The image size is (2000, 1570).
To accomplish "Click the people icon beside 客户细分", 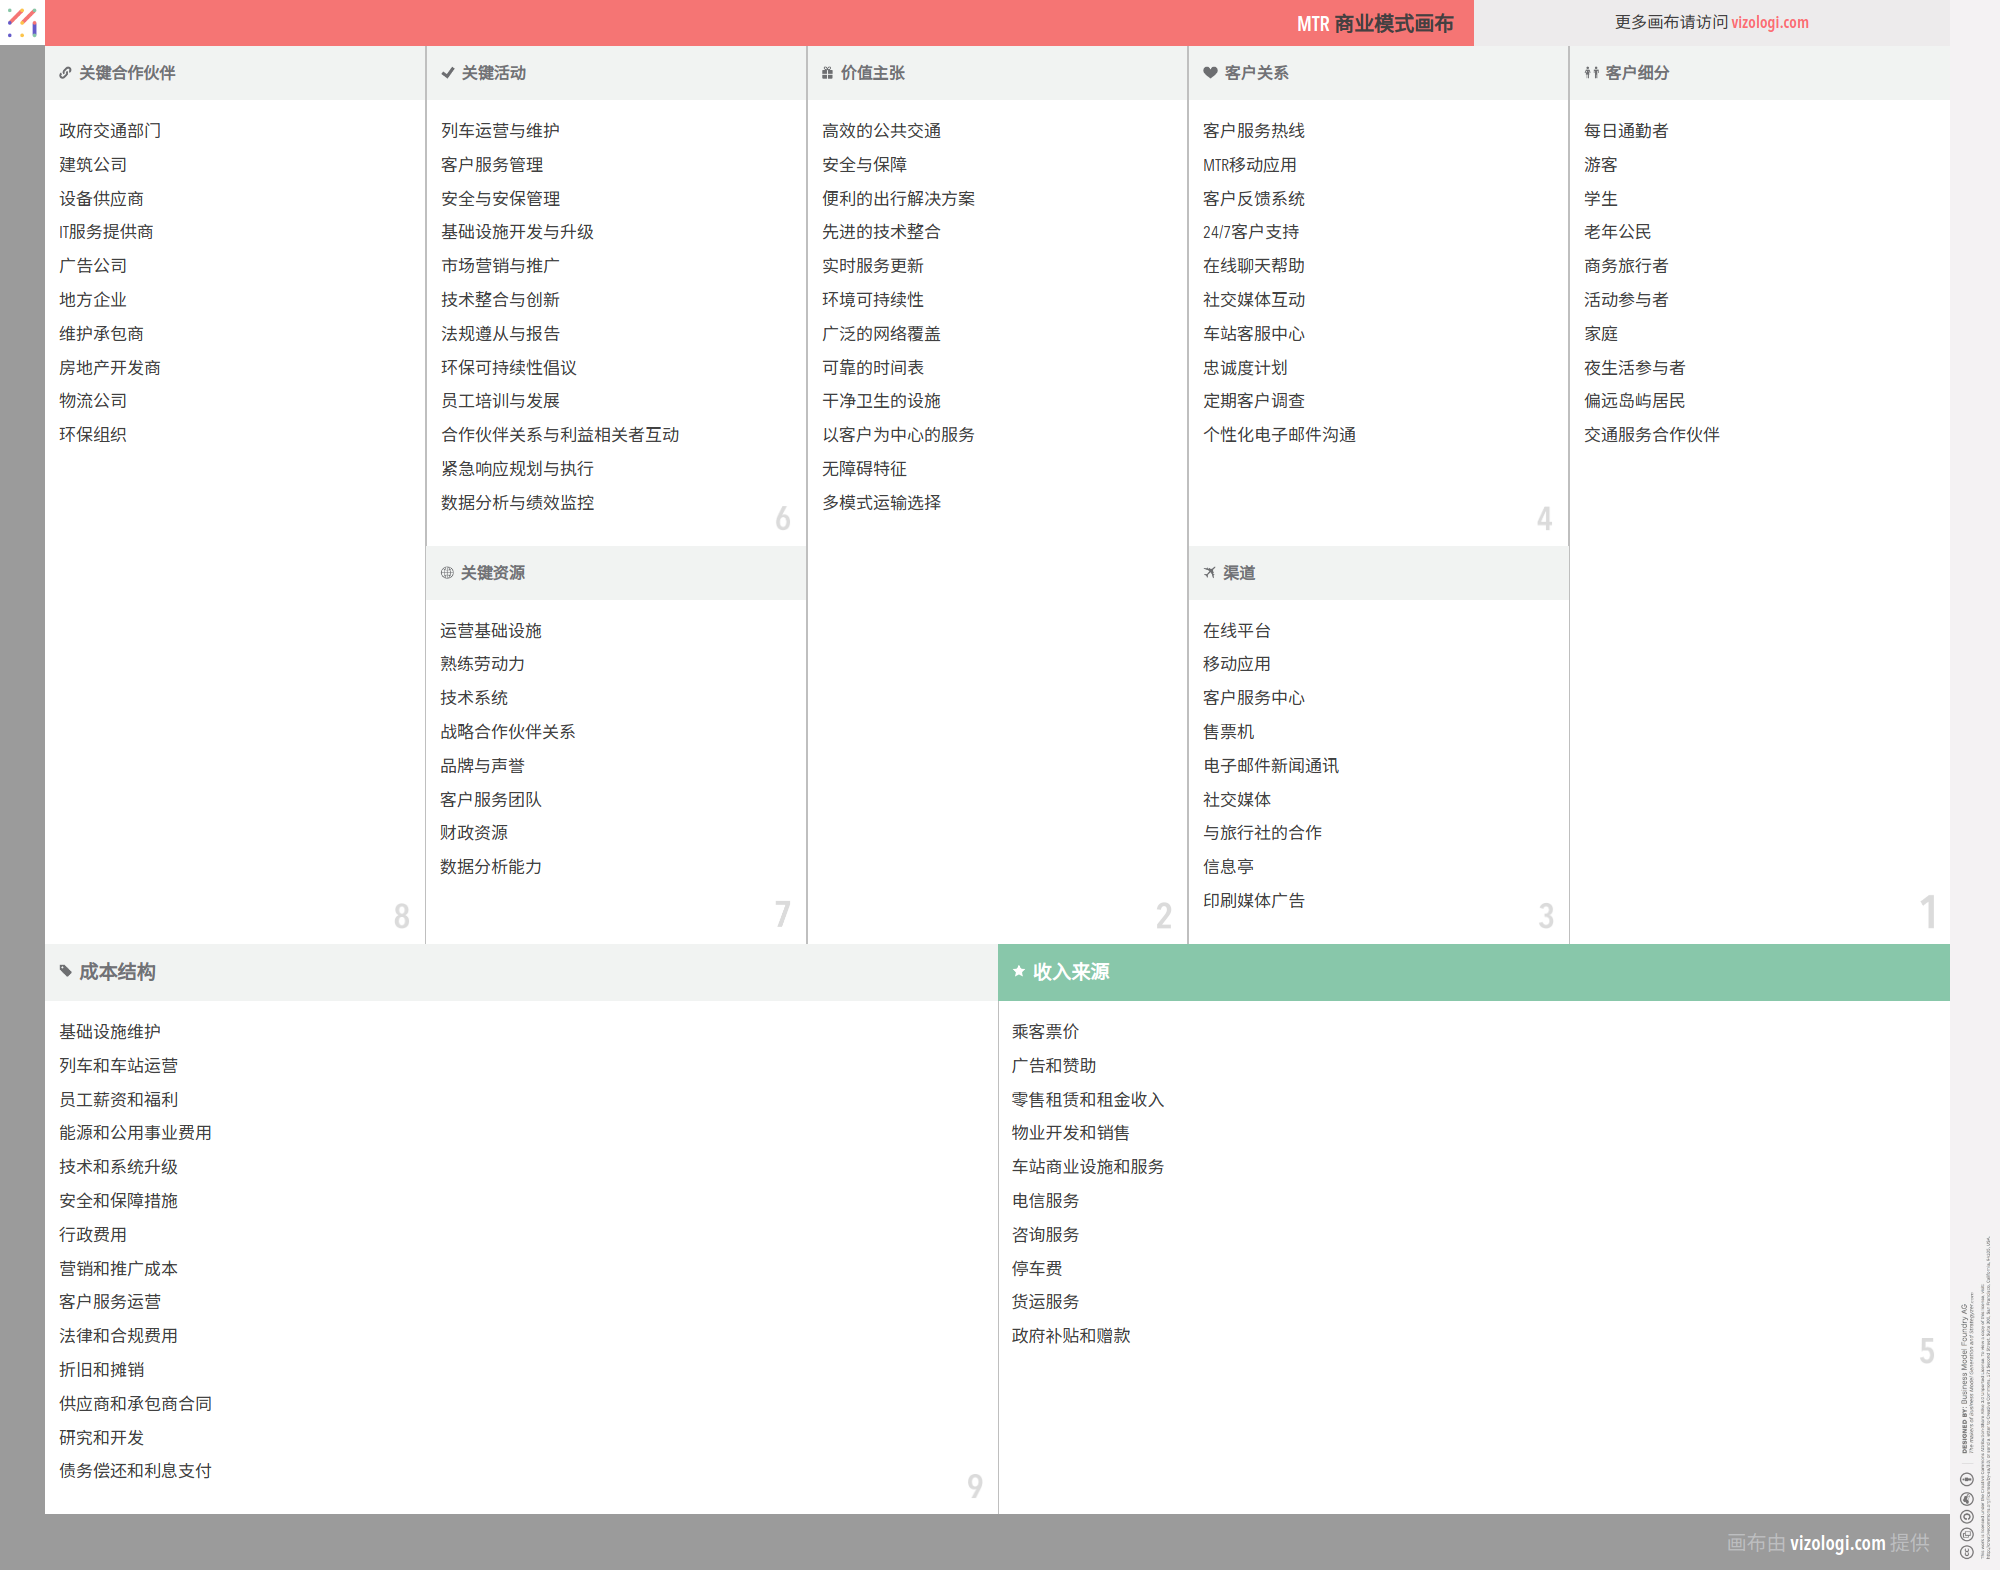I will click(x=1591, y=73).
